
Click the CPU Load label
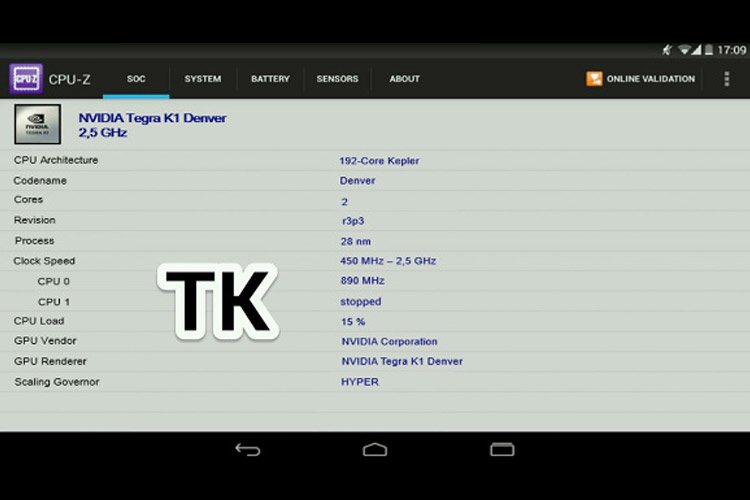tap(39, 321)
